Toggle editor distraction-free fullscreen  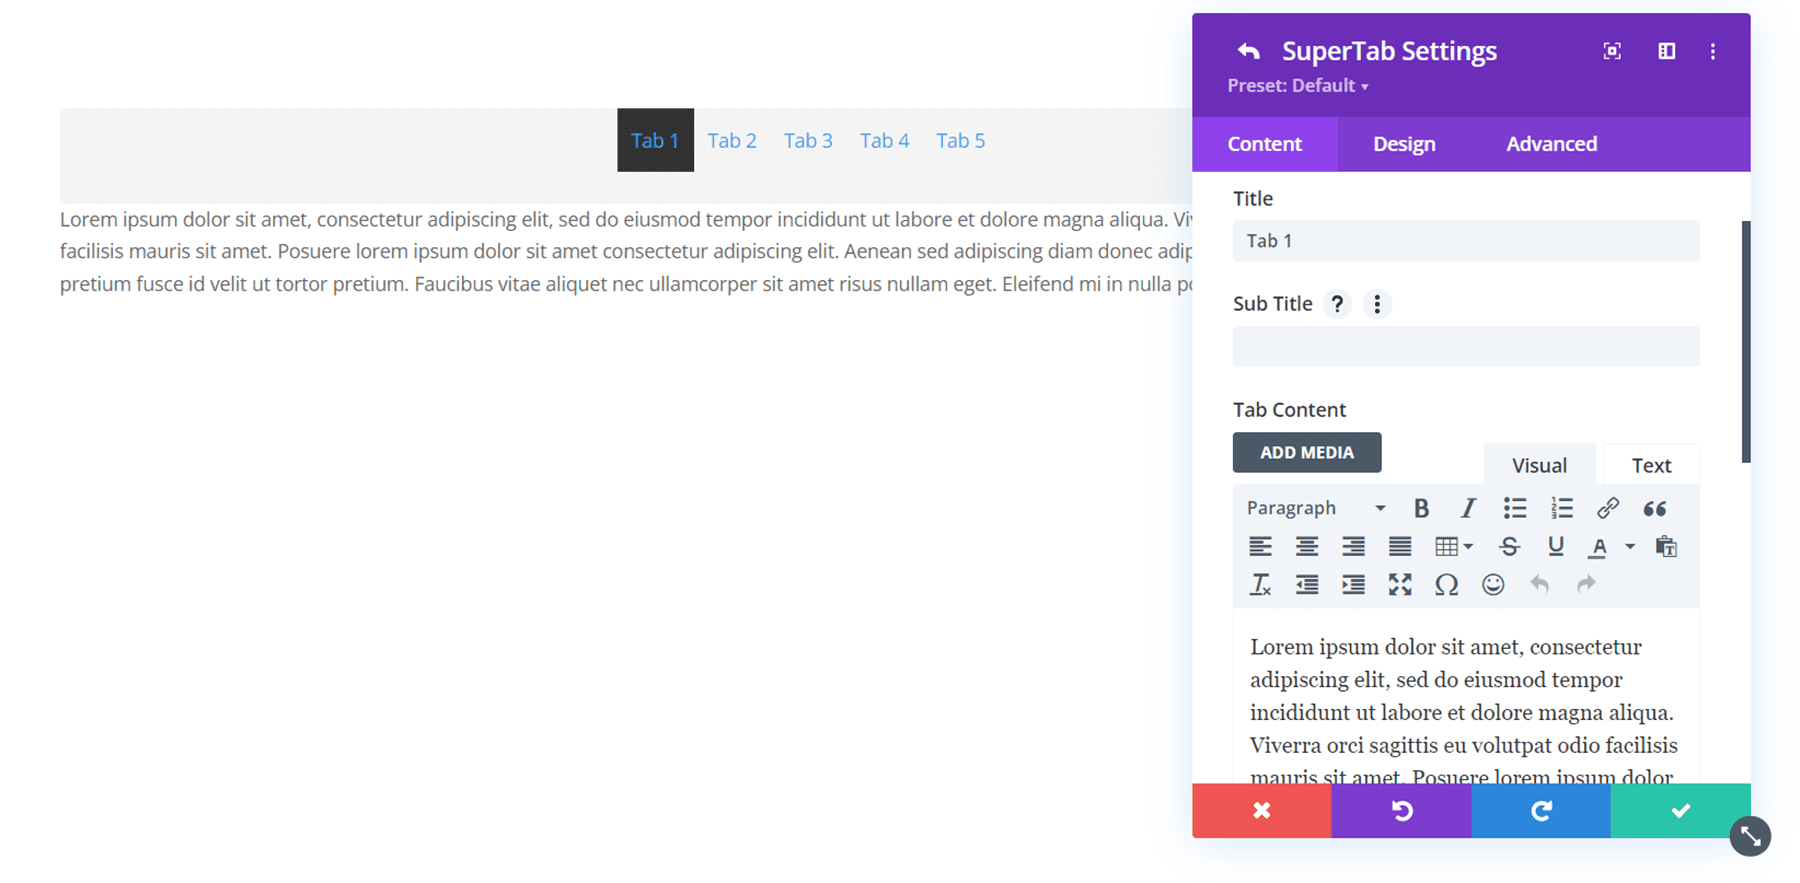coord(1400,584)
